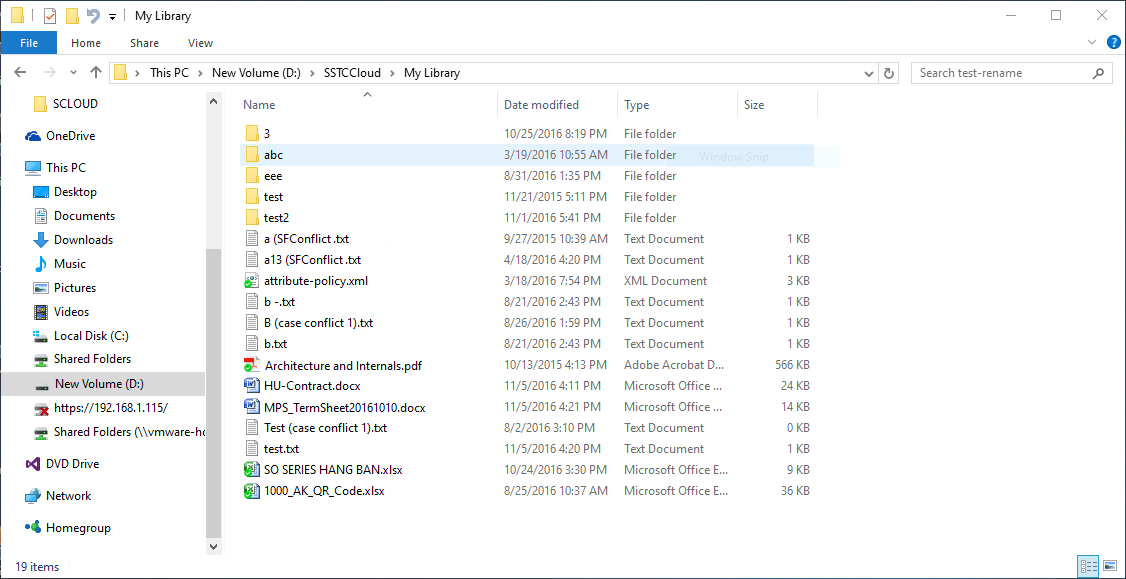Click the Undo icon in title bar
Viewport: 1126px width, 579px height.
click(x=93, y=16)
